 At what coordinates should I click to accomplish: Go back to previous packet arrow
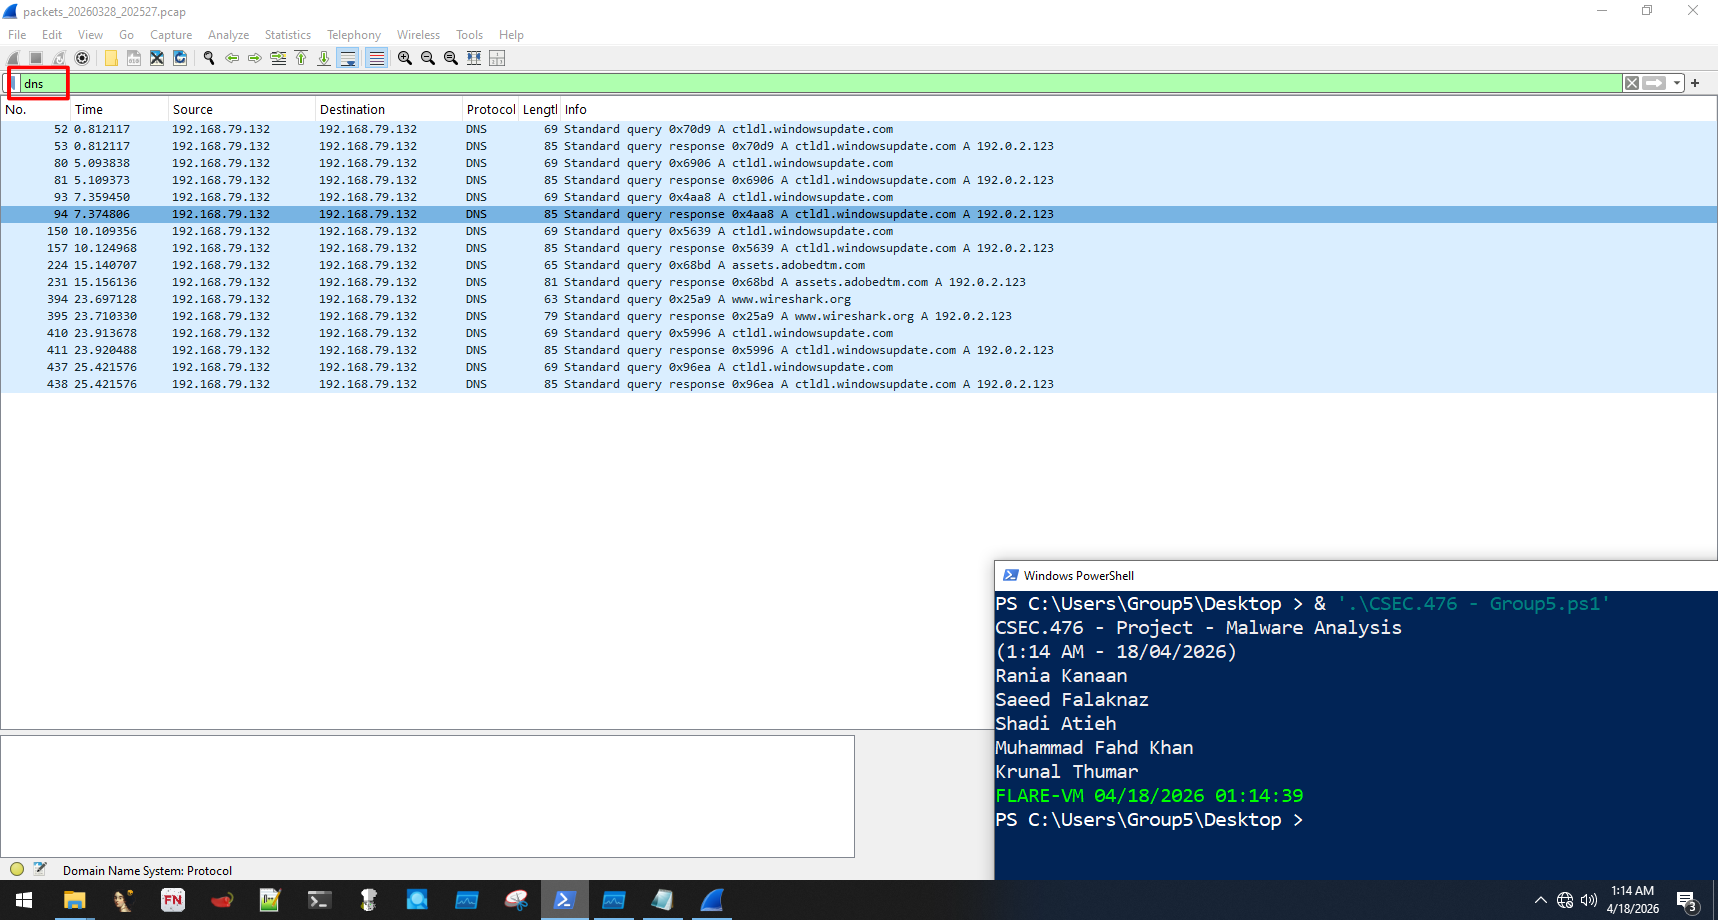pyautogui.click(x=232, y=58)
